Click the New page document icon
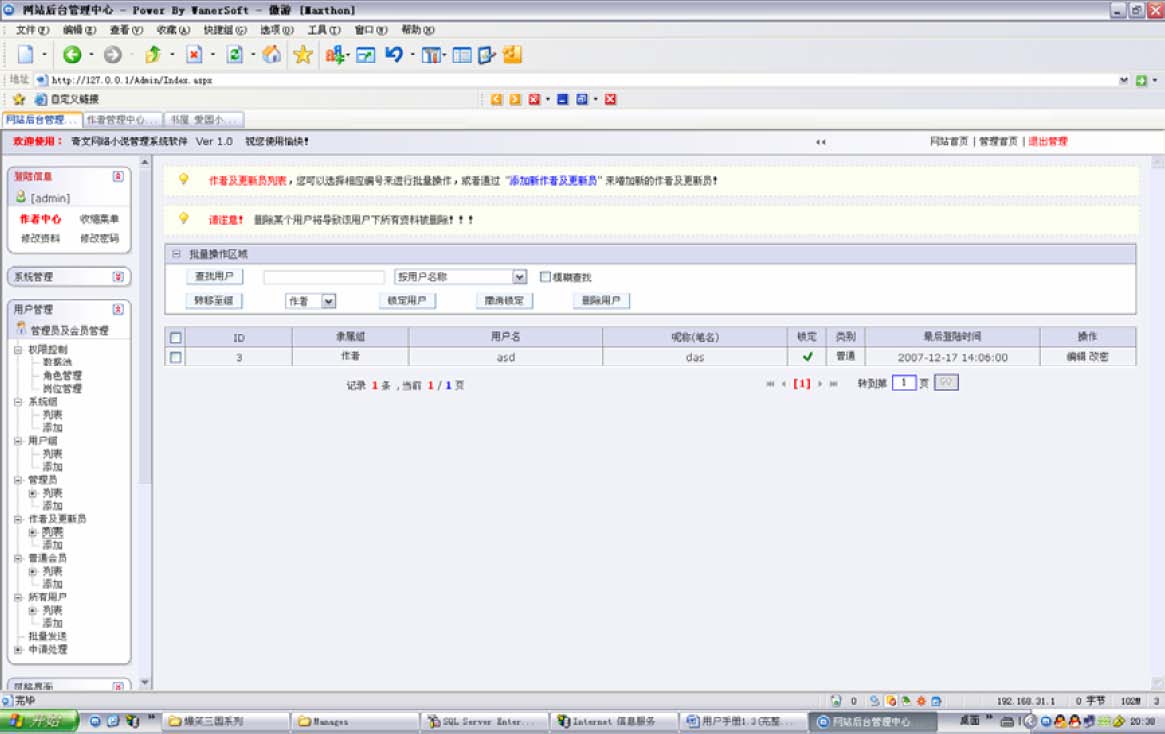1165x734 pixels. pos(26,54)
